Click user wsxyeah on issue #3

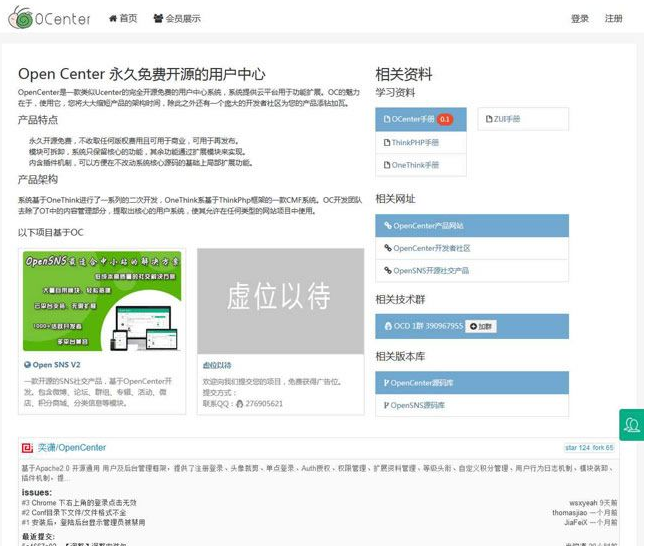tap(583, 503)
